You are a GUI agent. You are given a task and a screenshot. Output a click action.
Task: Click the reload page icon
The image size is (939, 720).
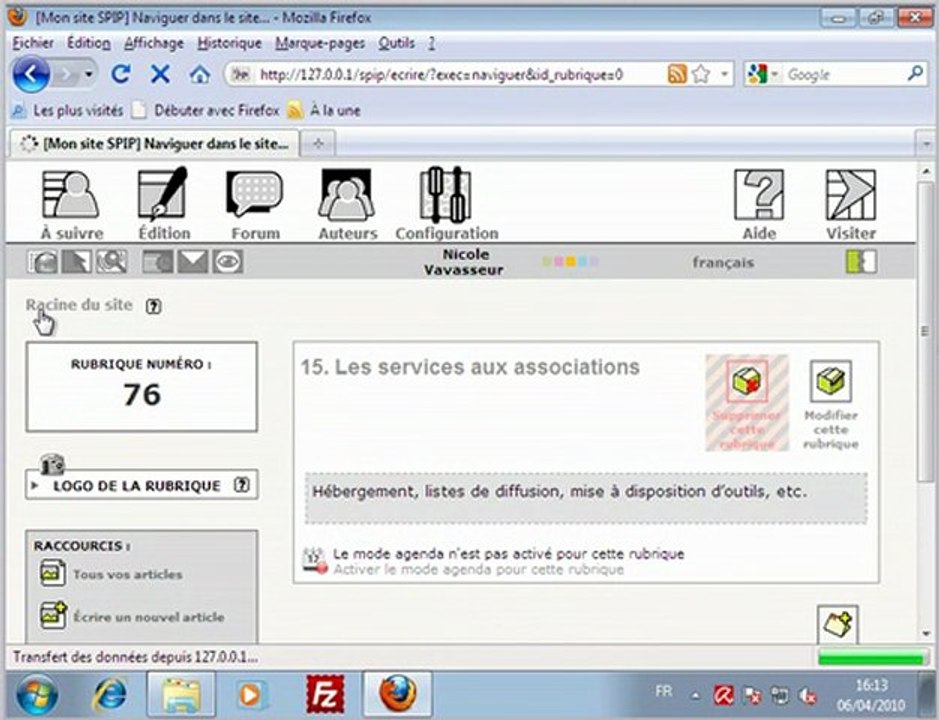click(121, 75)
